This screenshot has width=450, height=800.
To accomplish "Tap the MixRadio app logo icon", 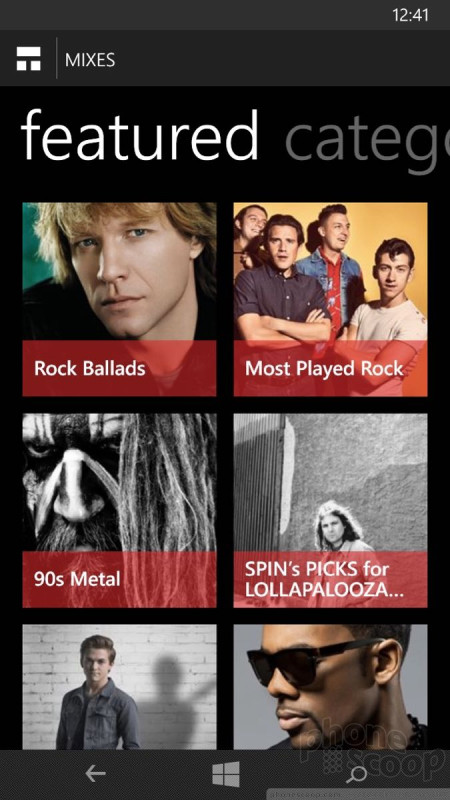I will click(29, 60).
